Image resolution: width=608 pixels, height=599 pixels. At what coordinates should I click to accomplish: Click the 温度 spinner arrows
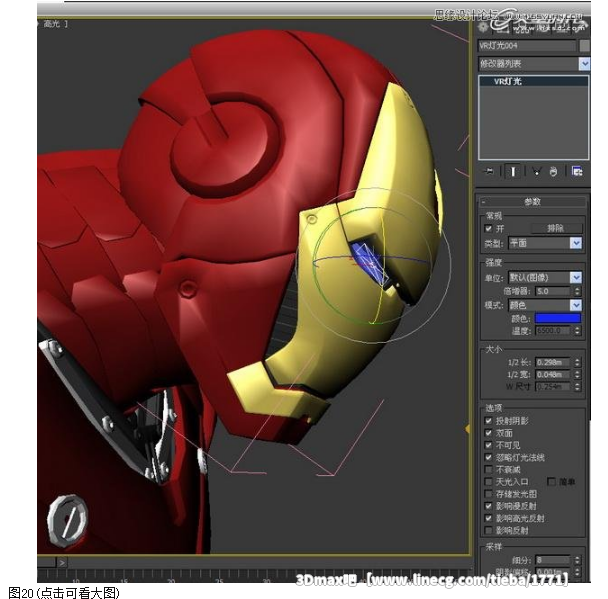(x=577, y=331)
